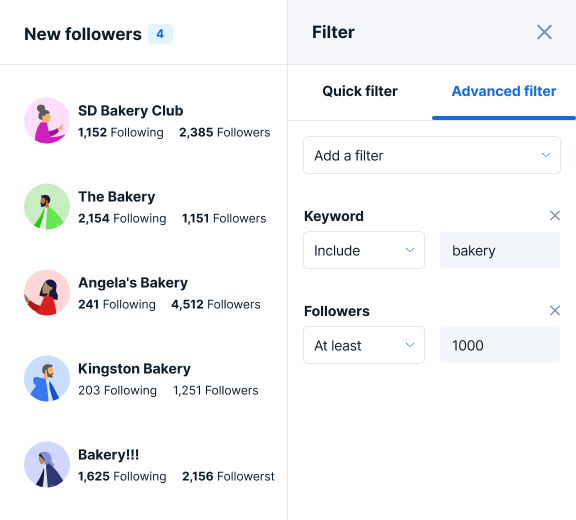576x520 pixels.
Task: Select Kingston Bakery avatar
Action: coord(47,378)
